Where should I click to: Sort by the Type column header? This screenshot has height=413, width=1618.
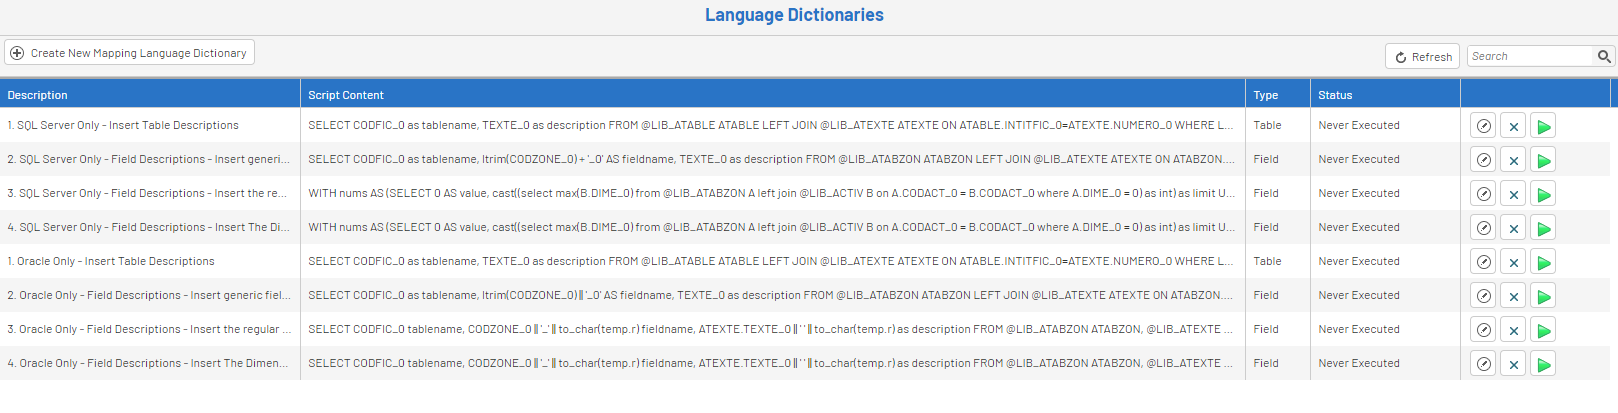tap(1266, 95)
